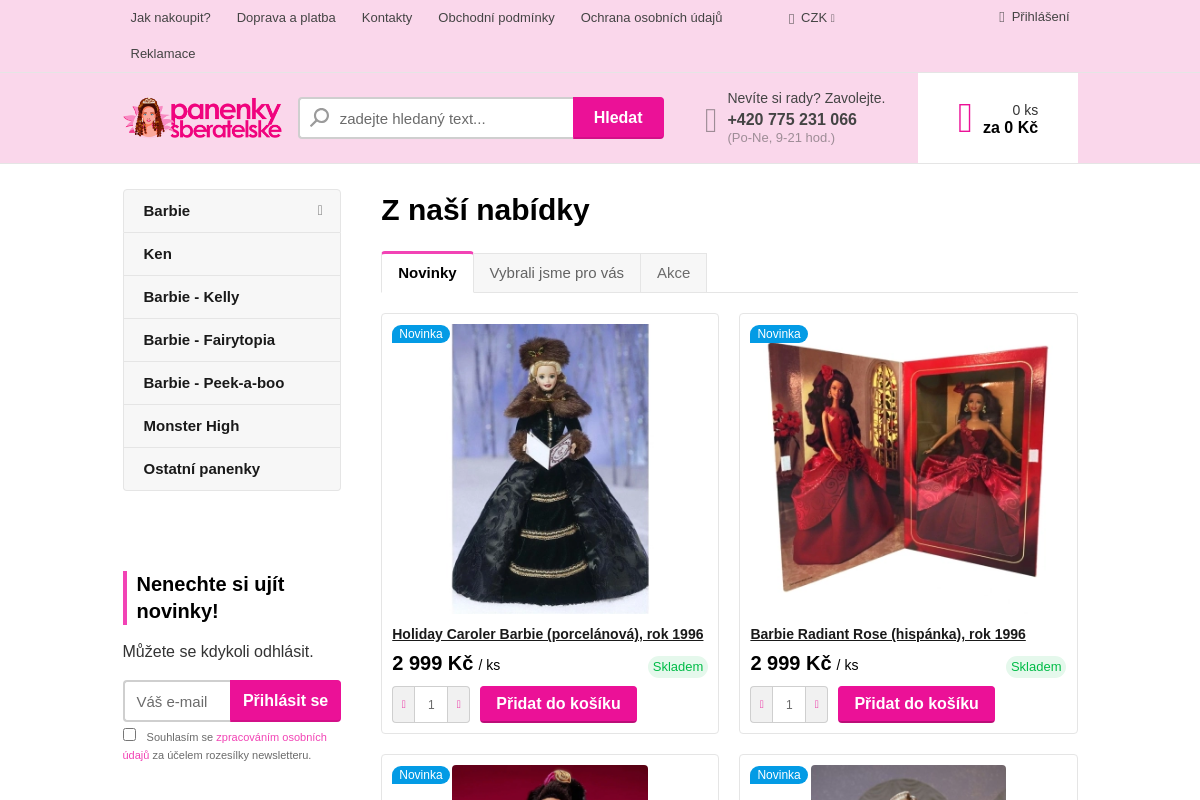
Task: Select the Vybrali jsme pro vás tab
Action: 557,272
